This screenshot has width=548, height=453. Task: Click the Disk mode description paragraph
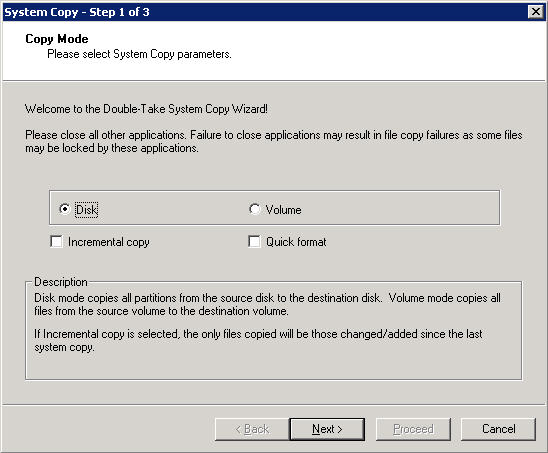pyautogui.click(x=267, y=304)
